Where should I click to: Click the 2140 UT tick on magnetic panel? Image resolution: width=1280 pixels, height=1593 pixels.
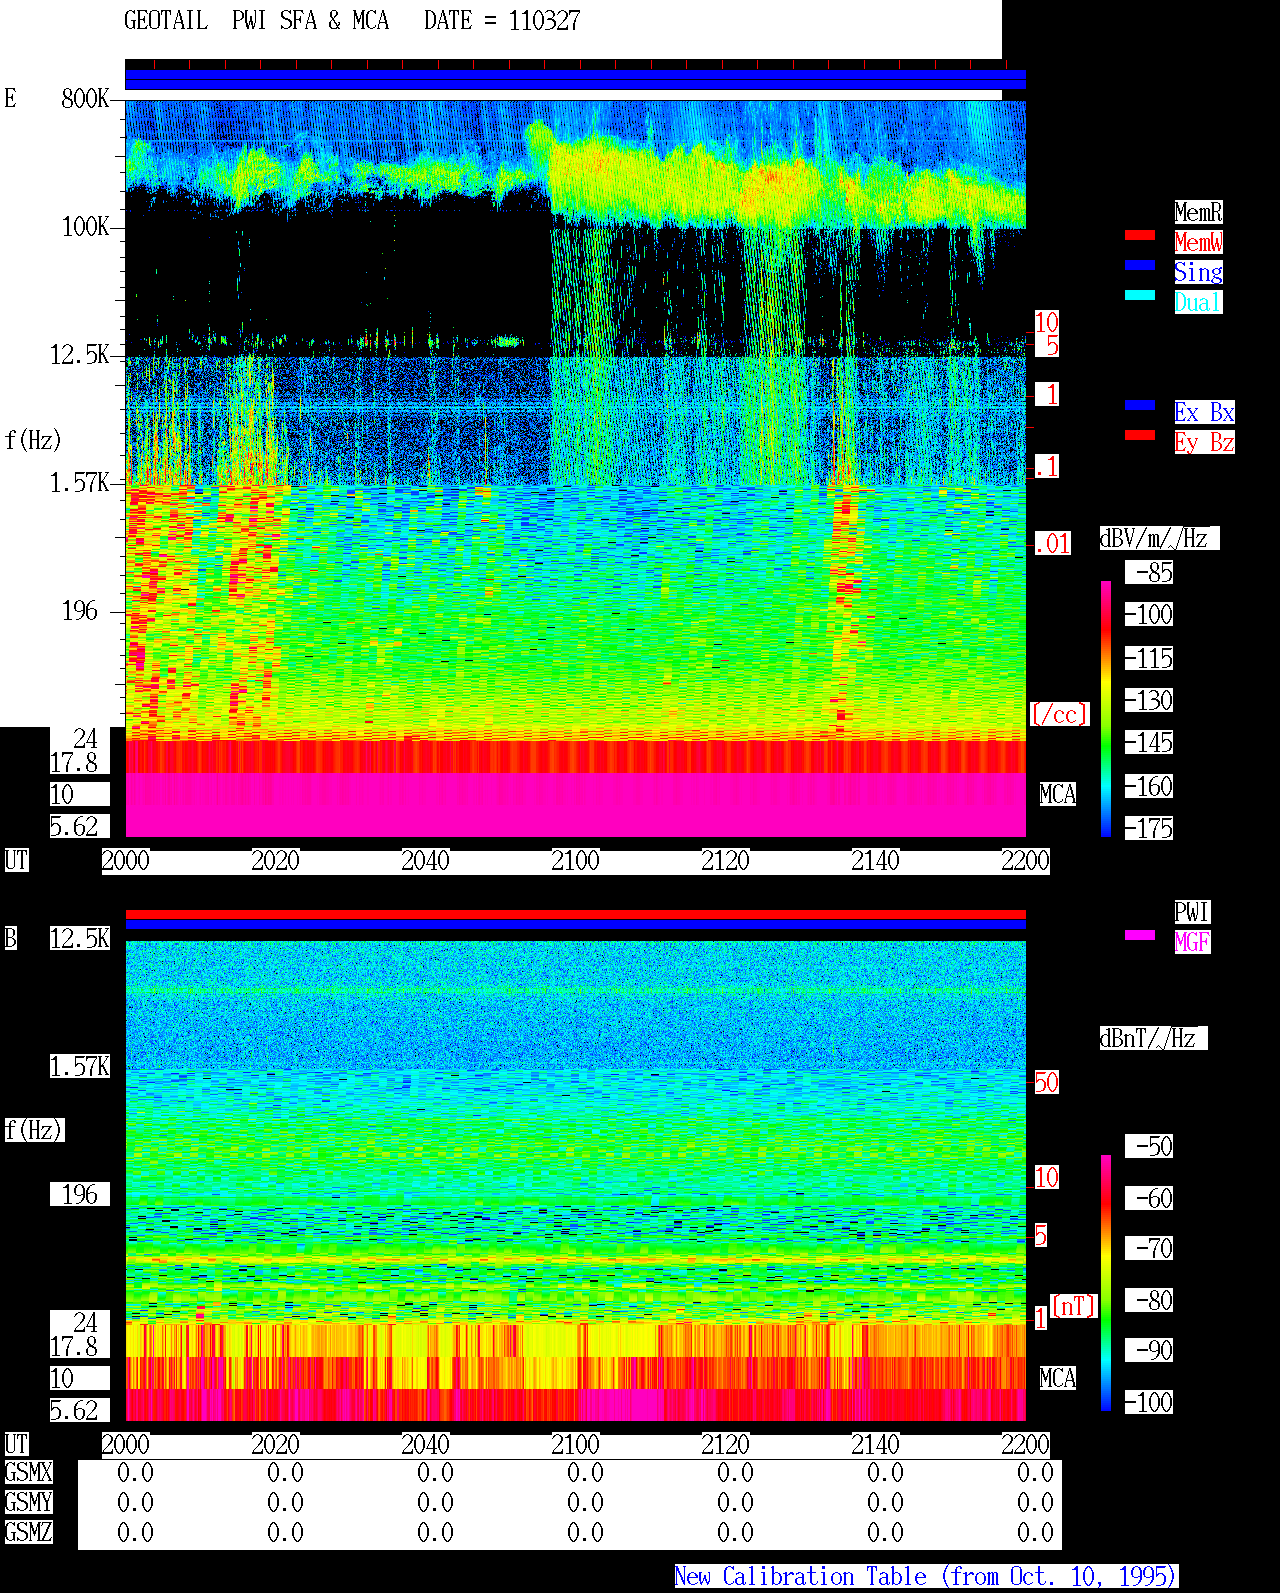[x=875, y=1445]
